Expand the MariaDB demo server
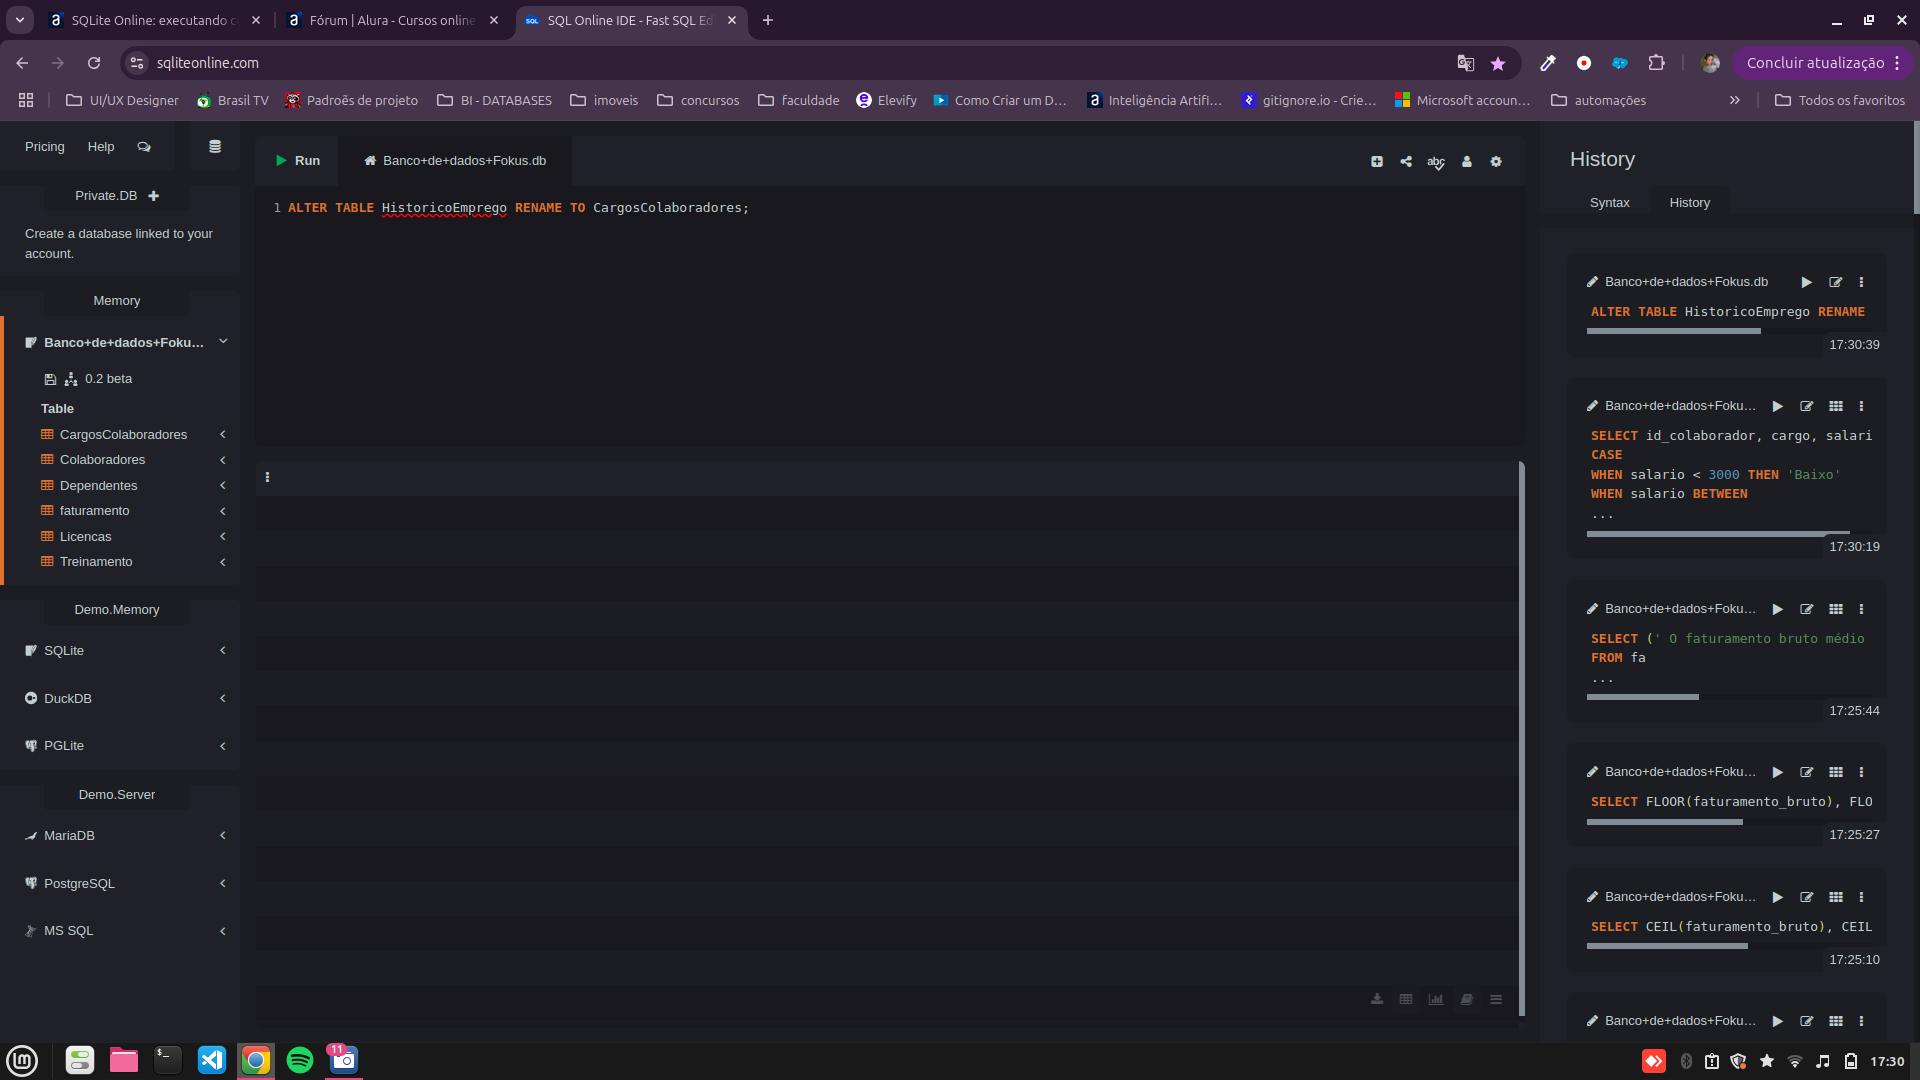 coord(223,836)
